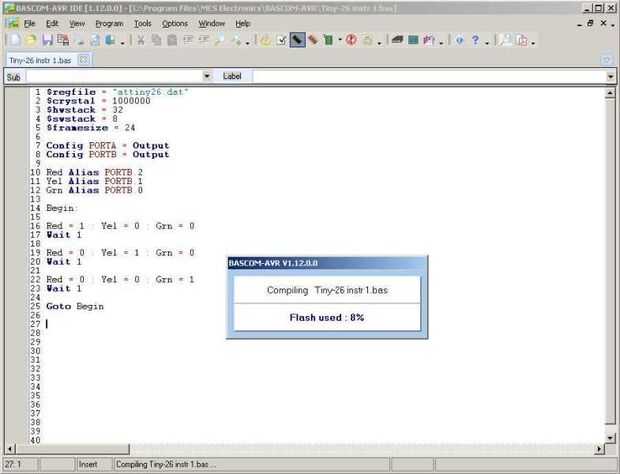The width and height of the screenshot is (620, 474).
Task: Click the dark scanner-shaped toolbar icon
Action: click(397, 40)
